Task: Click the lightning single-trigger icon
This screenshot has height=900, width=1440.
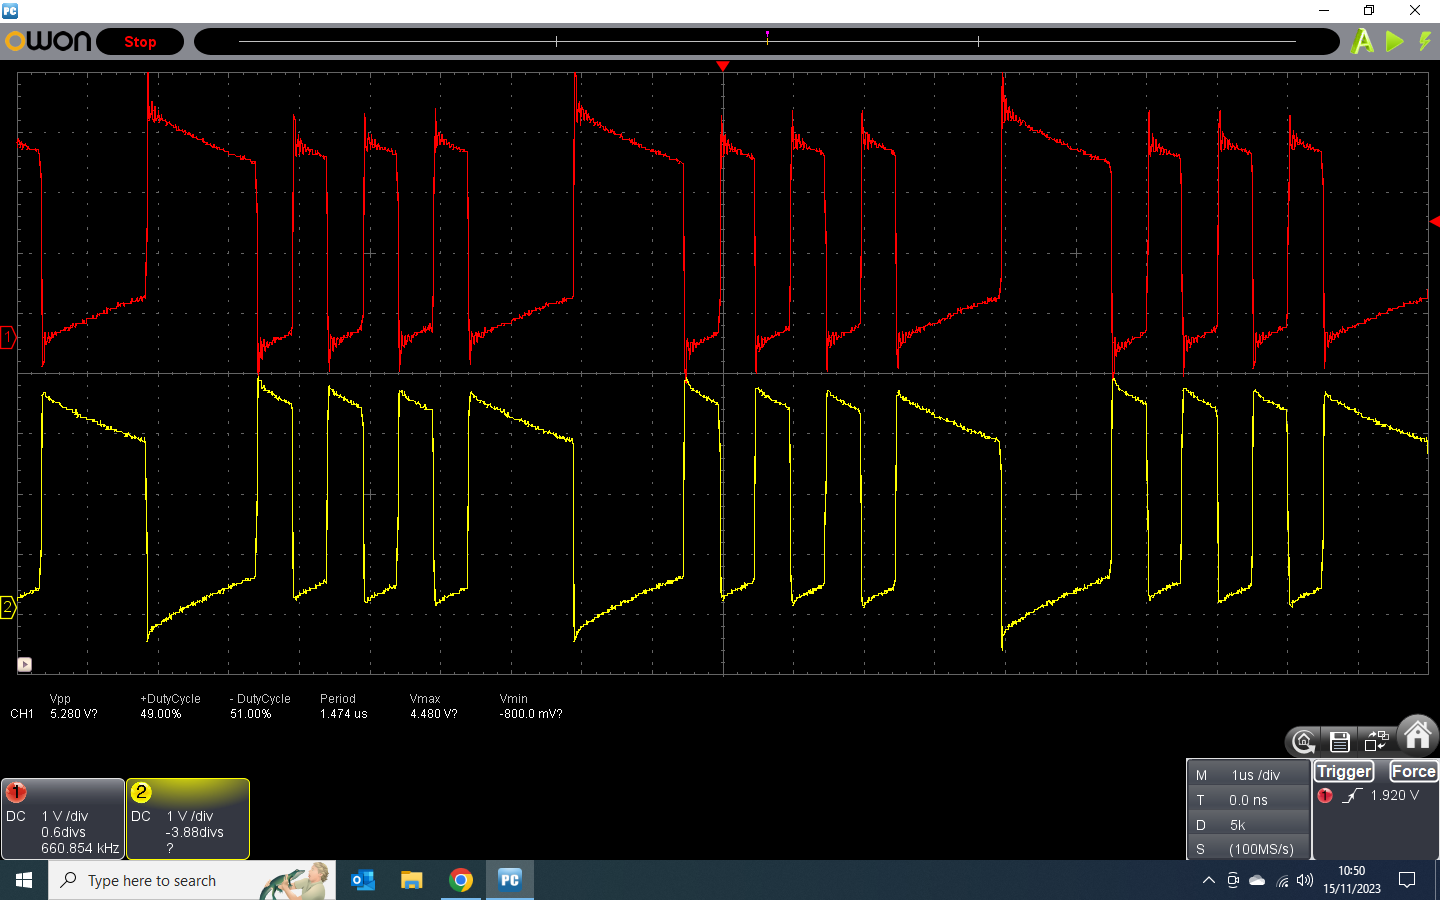Action: pos(1425,41)
